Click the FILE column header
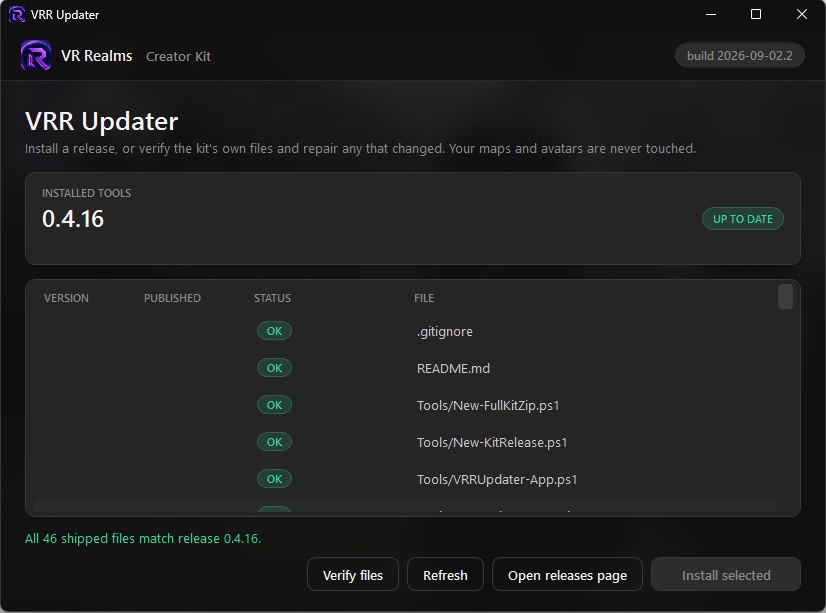The height and width of the screenshot is (613, 826). click(x=424, y=298)
